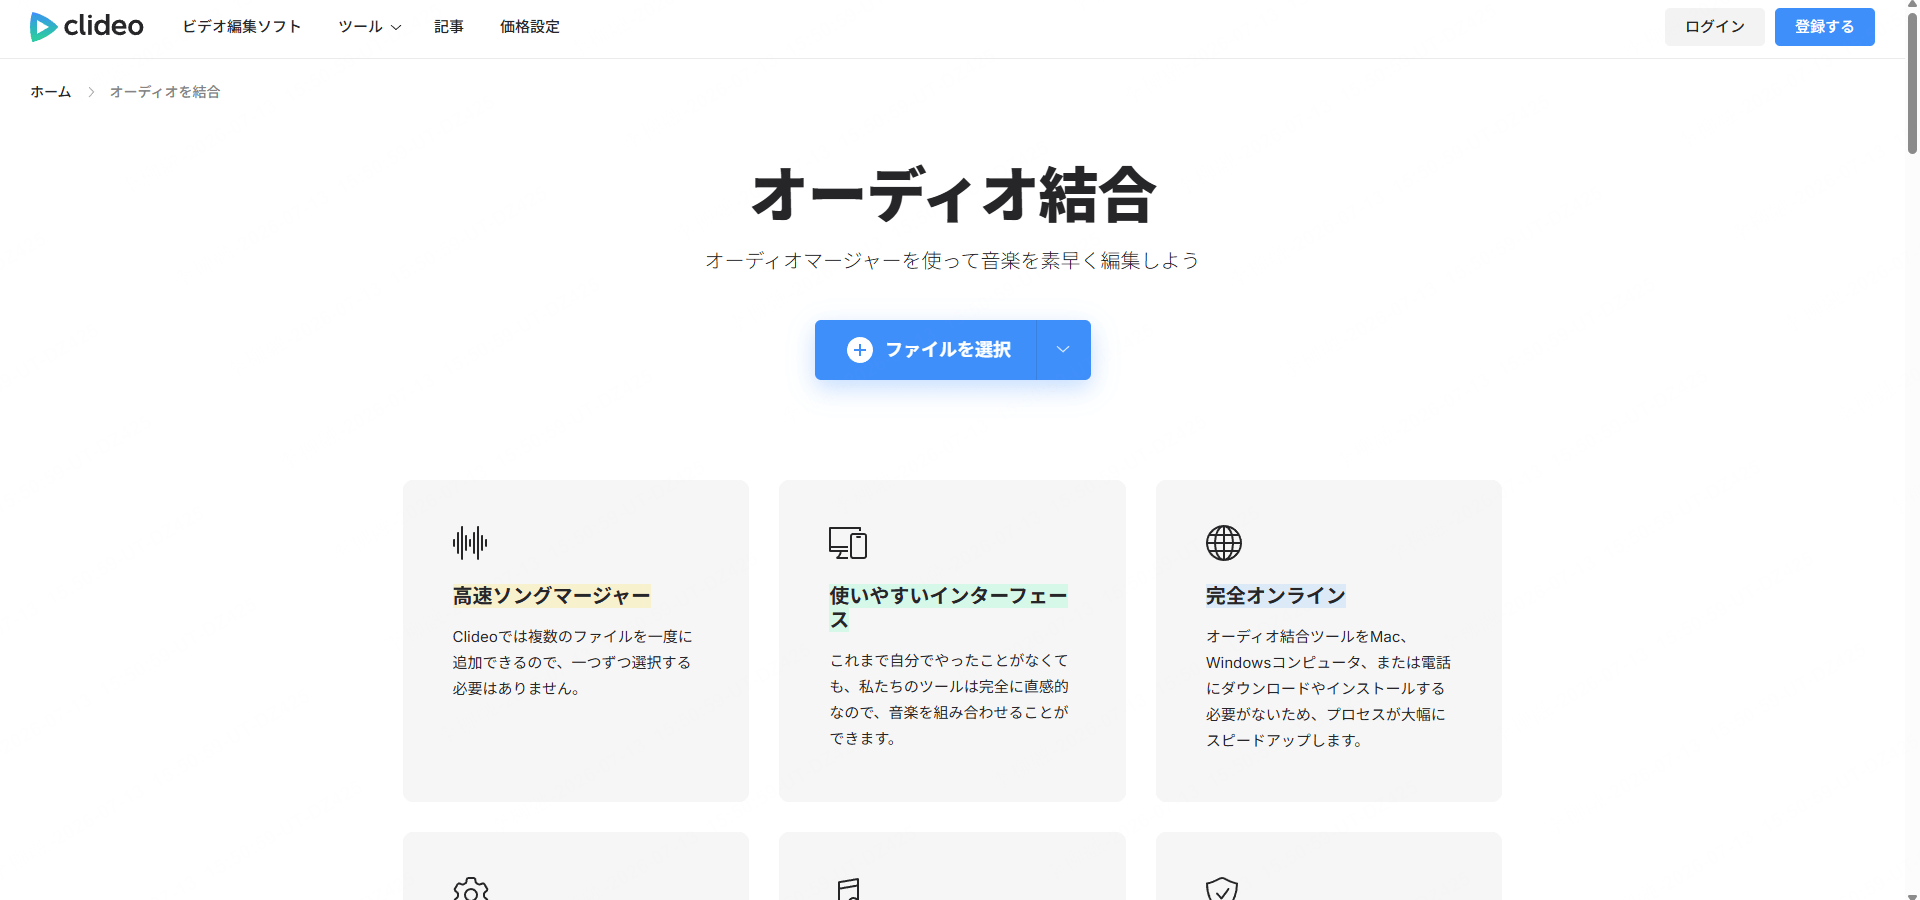This screenshot has width=1920, height=900.
Task: Click the ログイン button
Action: click(1715, 27)
